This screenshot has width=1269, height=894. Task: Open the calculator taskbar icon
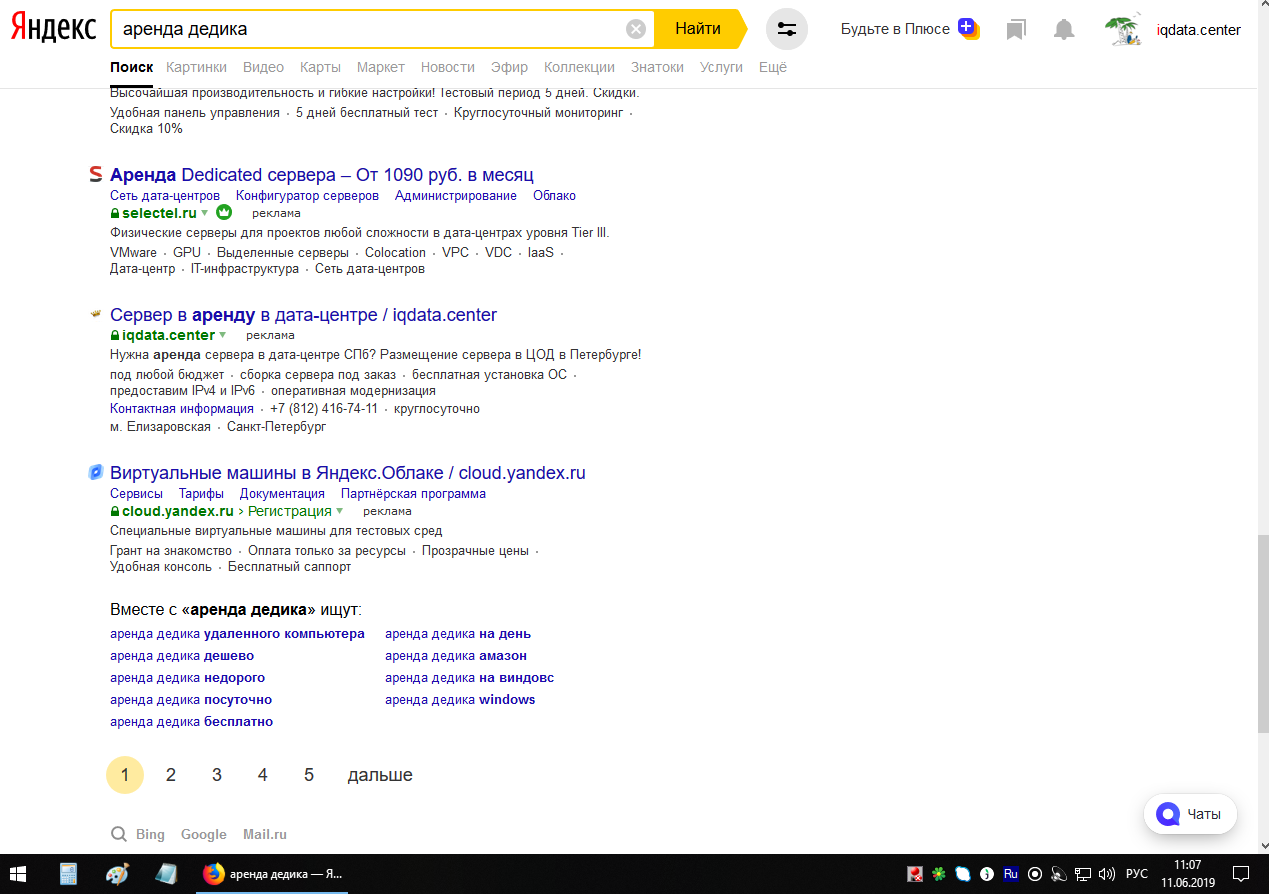click(68, 874)
